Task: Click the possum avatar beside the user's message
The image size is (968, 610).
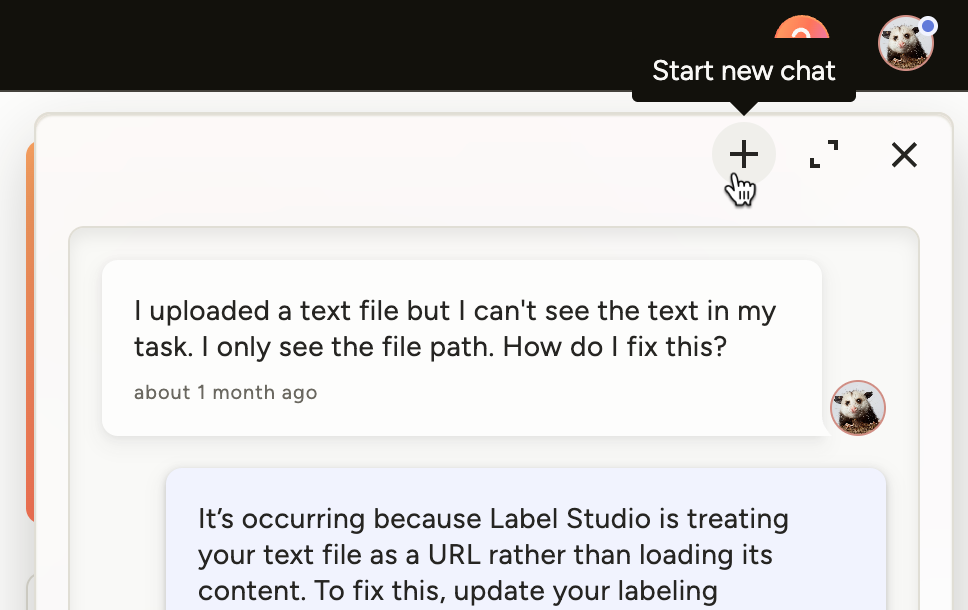Action: point(857,408)
